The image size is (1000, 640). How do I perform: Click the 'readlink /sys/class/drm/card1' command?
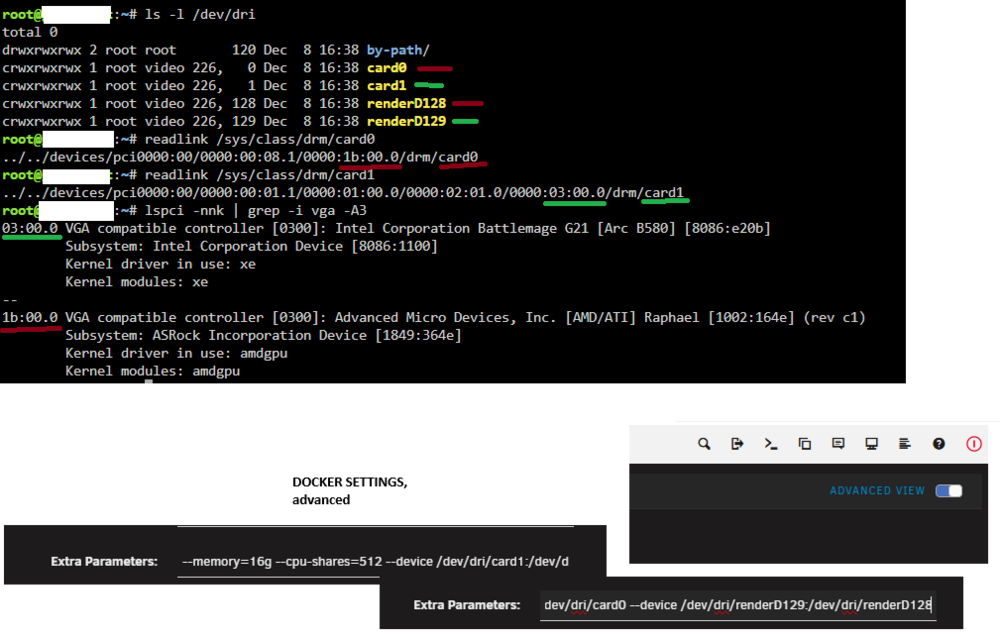[x=260, y=175]
